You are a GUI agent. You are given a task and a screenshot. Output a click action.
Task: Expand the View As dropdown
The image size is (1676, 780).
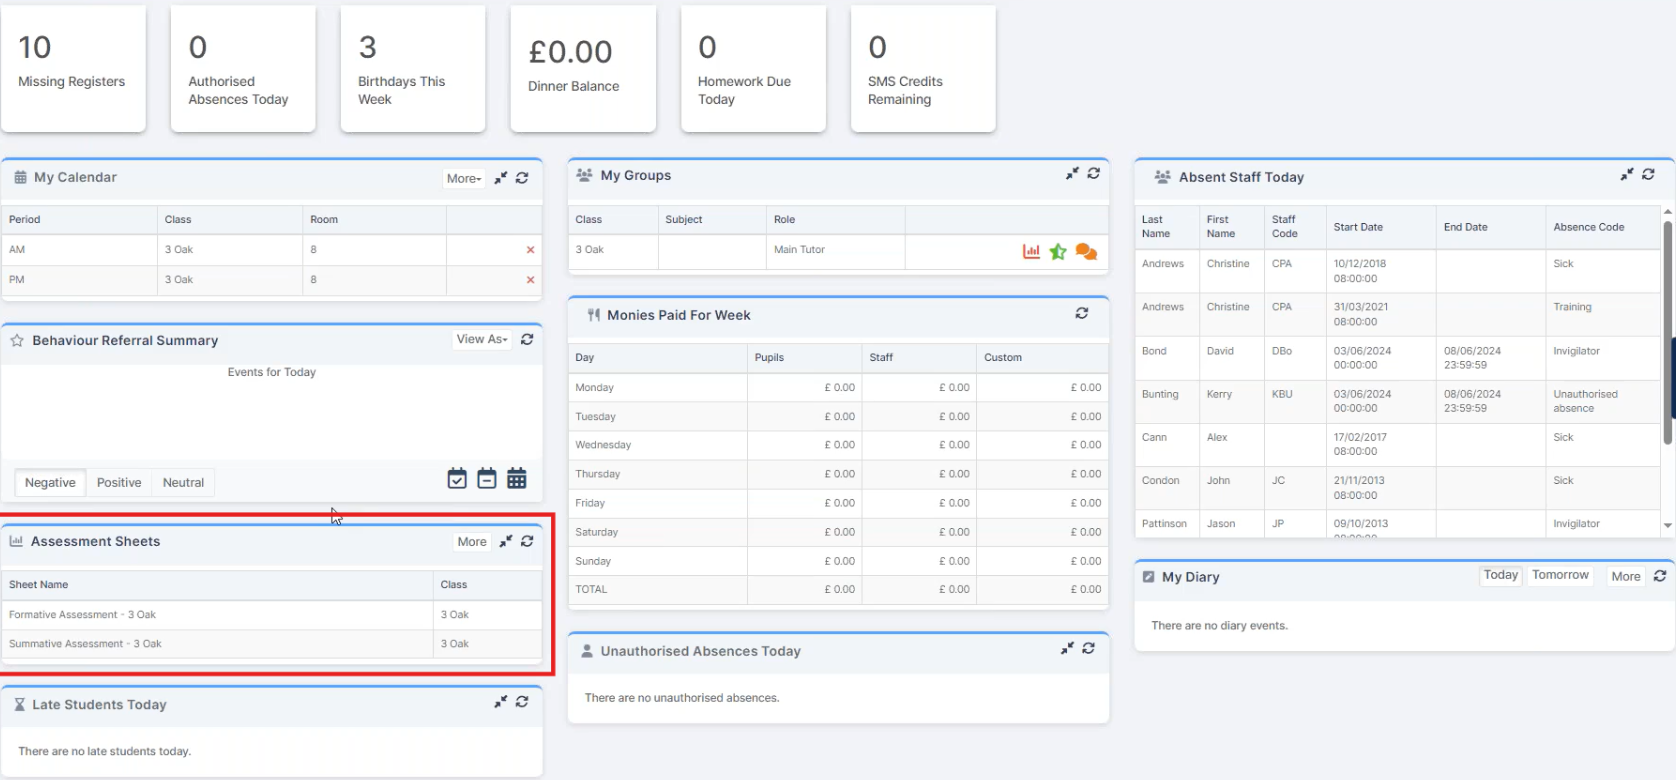coord(482,340)
